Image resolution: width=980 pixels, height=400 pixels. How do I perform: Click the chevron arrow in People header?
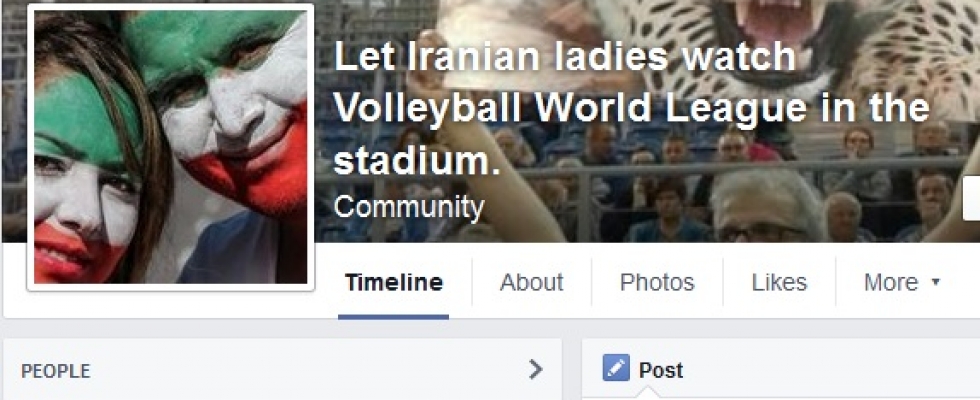[x=536, y=369]
